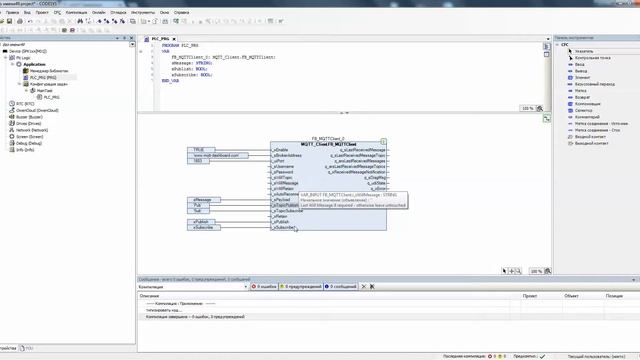Click the Undo arrow in the toolbar
The height and width of the screenshot is (360, 640).
[x=30, y=21]
